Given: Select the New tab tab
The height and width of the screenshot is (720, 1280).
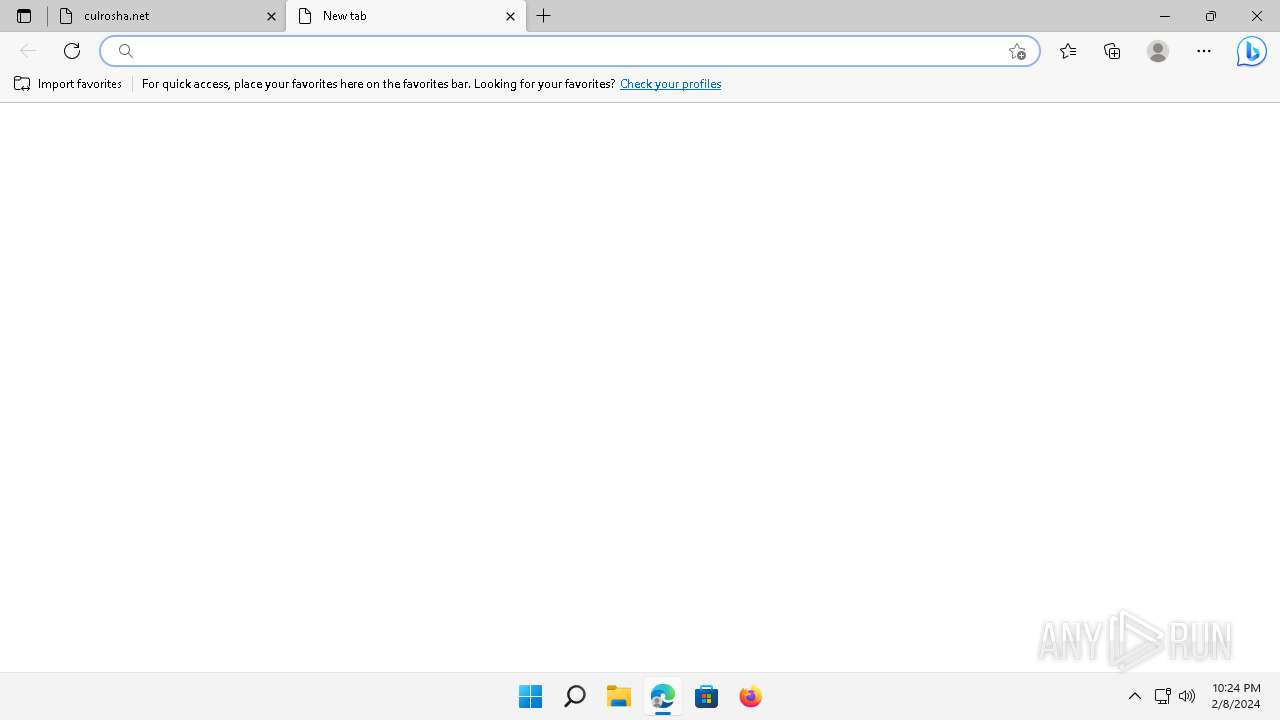Looking at the screenshot, I should 406,16.
